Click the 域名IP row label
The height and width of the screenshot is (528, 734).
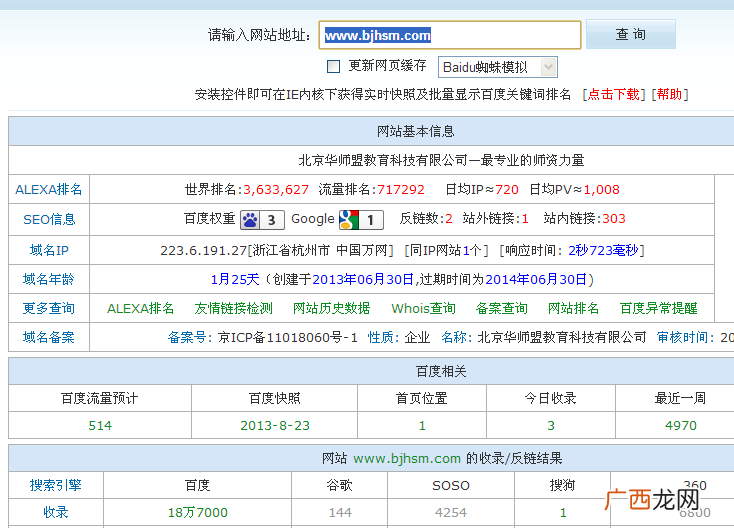(x=49, y=250)
